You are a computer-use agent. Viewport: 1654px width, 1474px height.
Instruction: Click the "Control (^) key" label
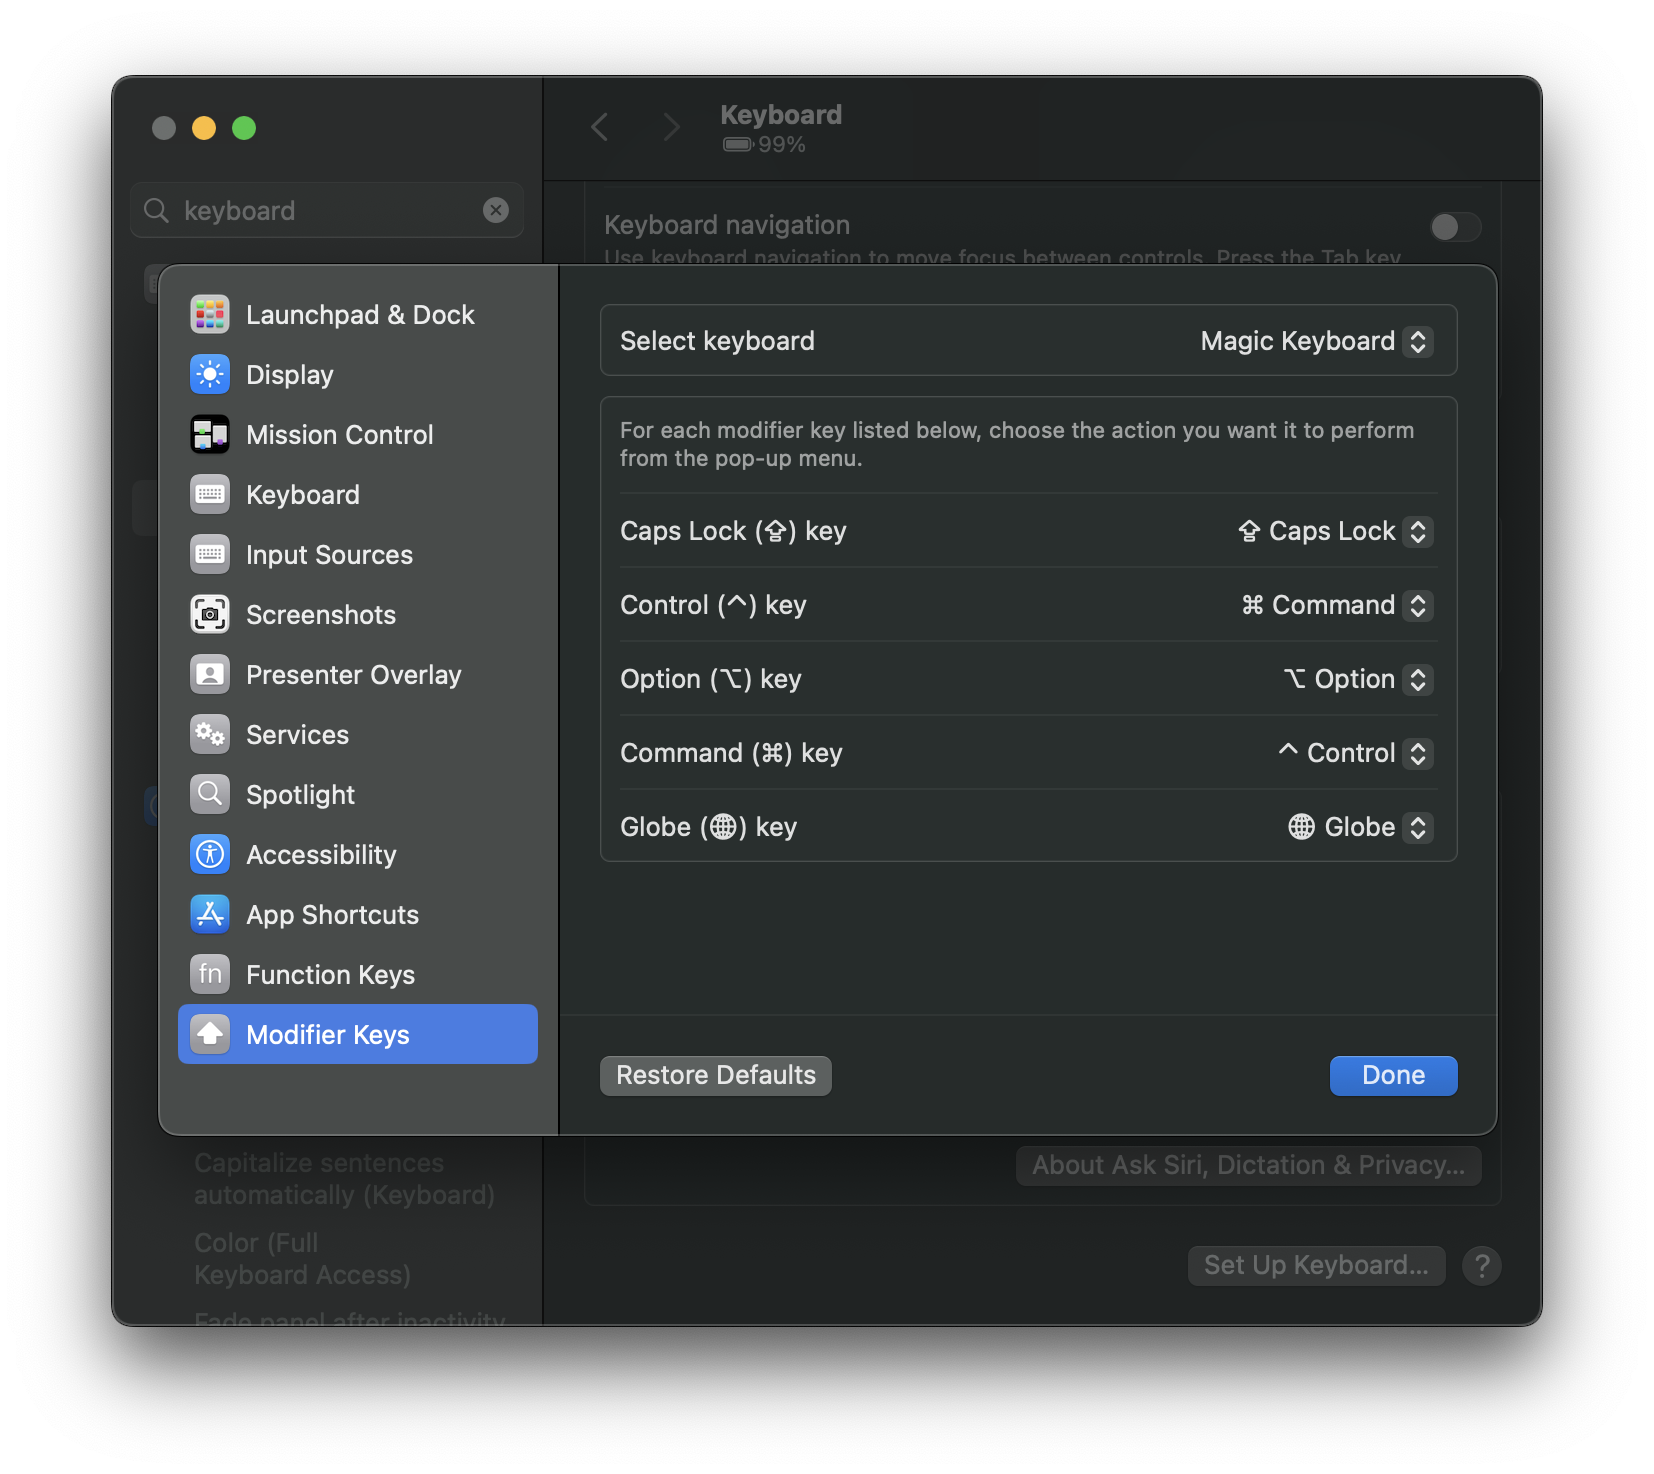(x=713, y=606)
